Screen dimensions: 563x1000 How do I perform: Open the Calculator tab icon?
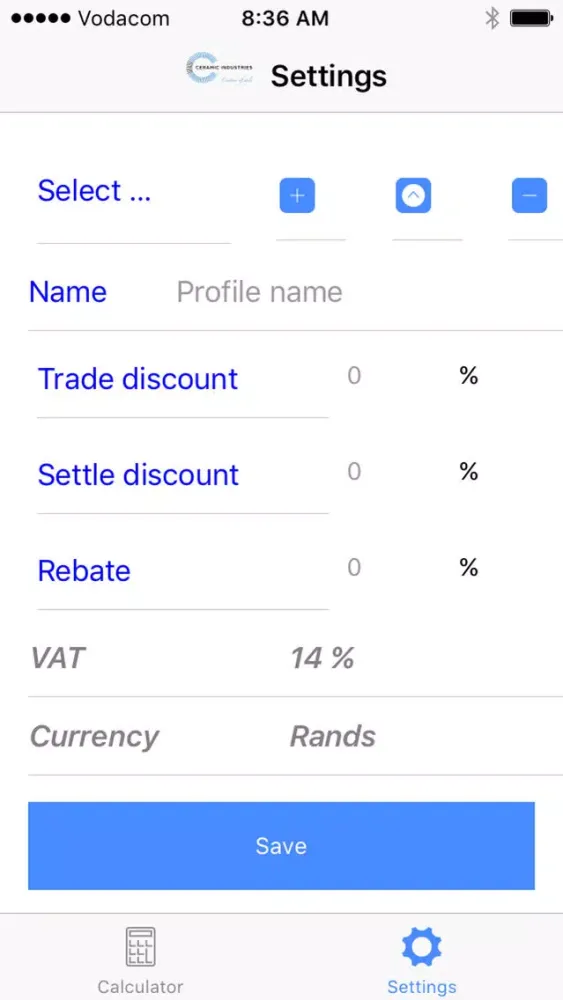140,947
